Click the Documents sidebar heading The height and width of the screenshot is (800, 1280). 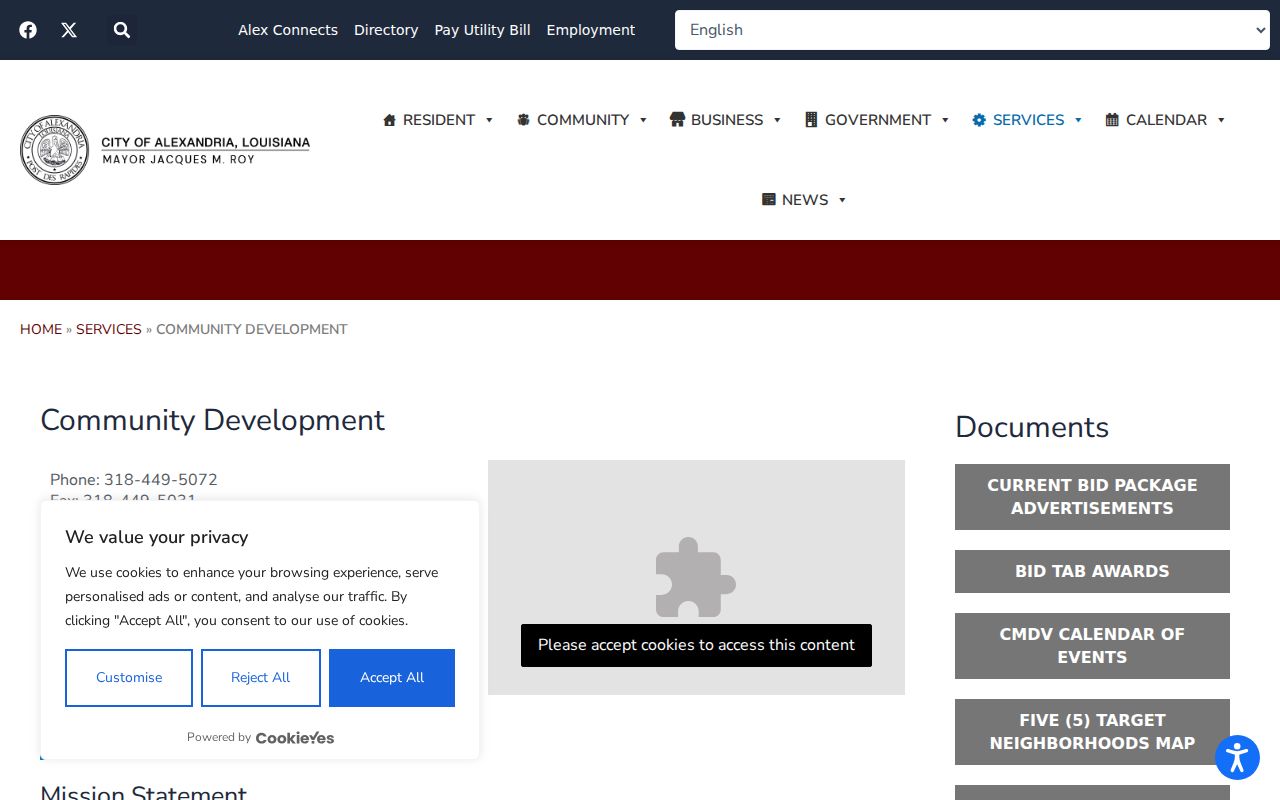click(x=1032, y=427)
